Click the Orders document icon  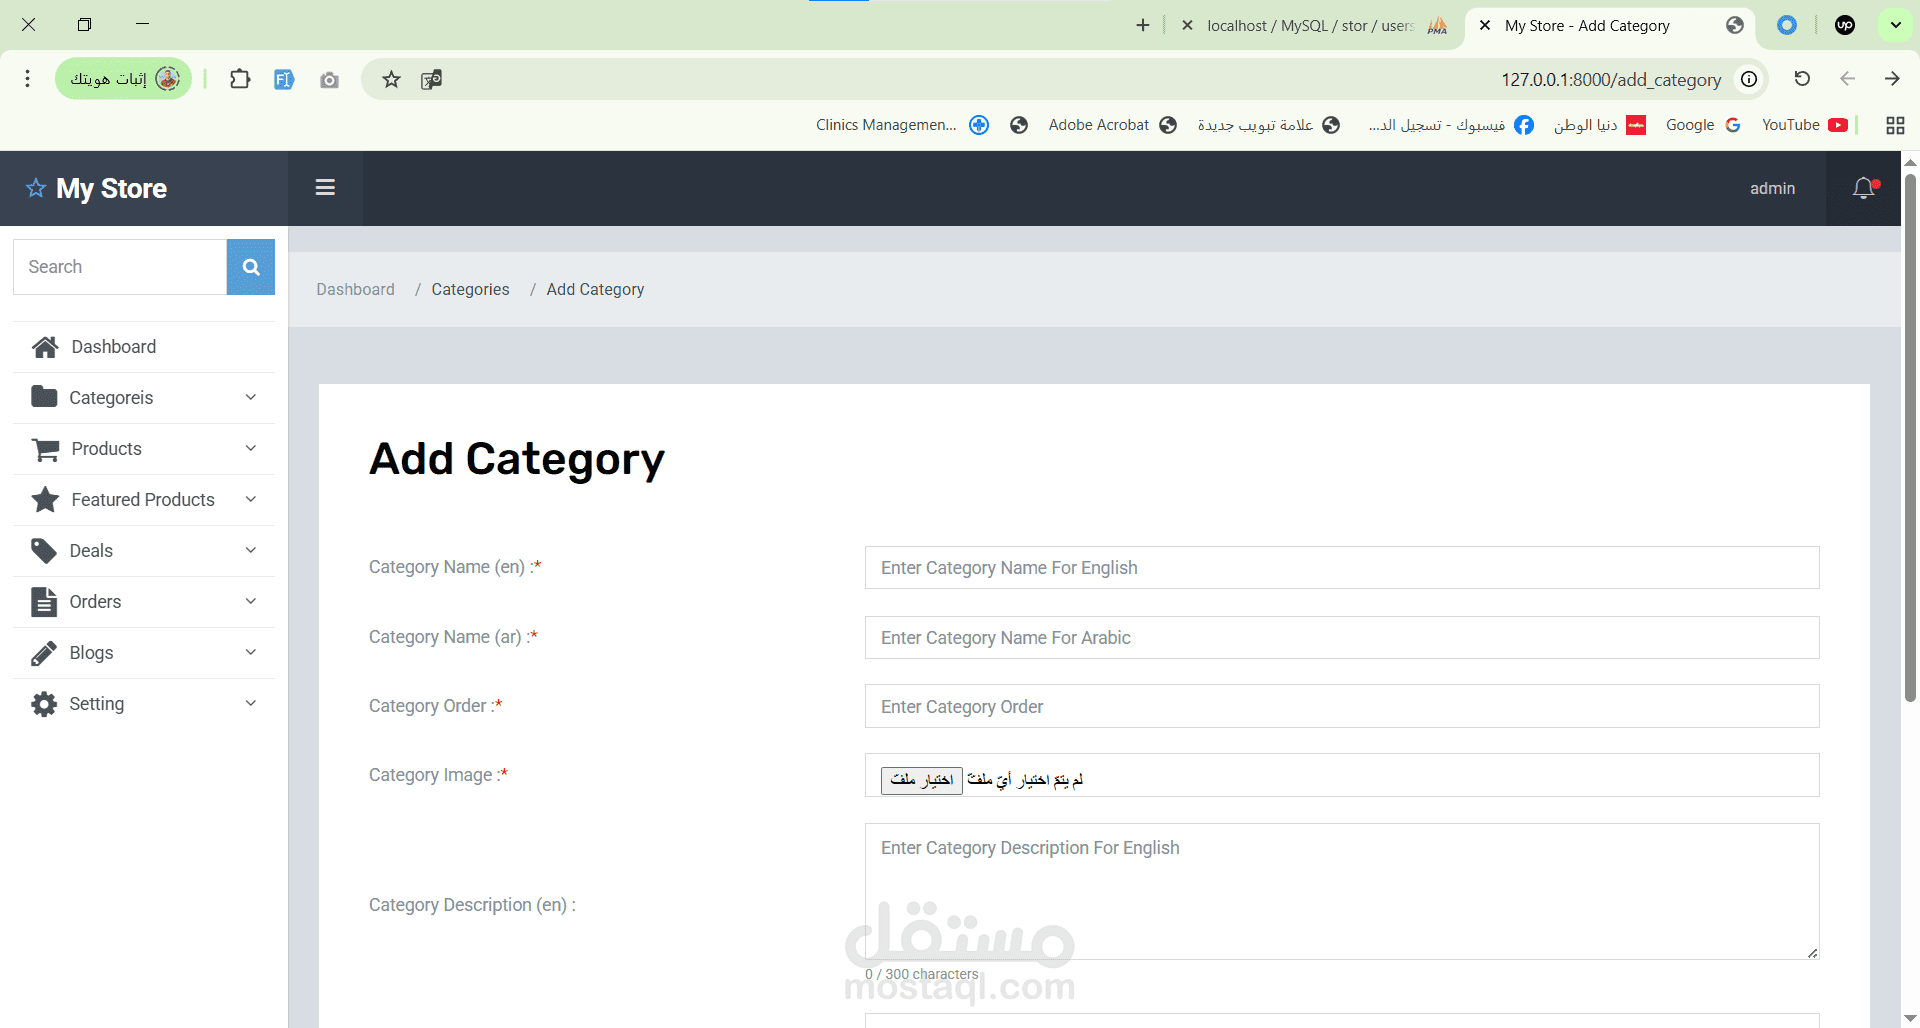(44, 602)
